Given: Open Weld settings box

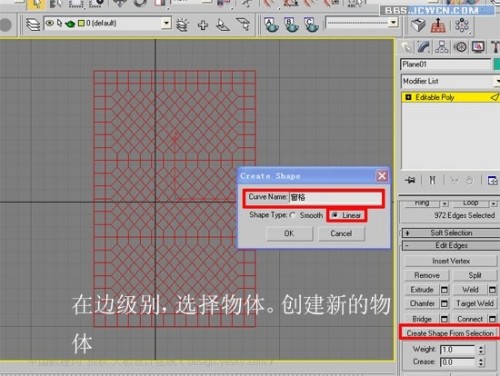Looking at the screenshot, I should pos(492,290).
